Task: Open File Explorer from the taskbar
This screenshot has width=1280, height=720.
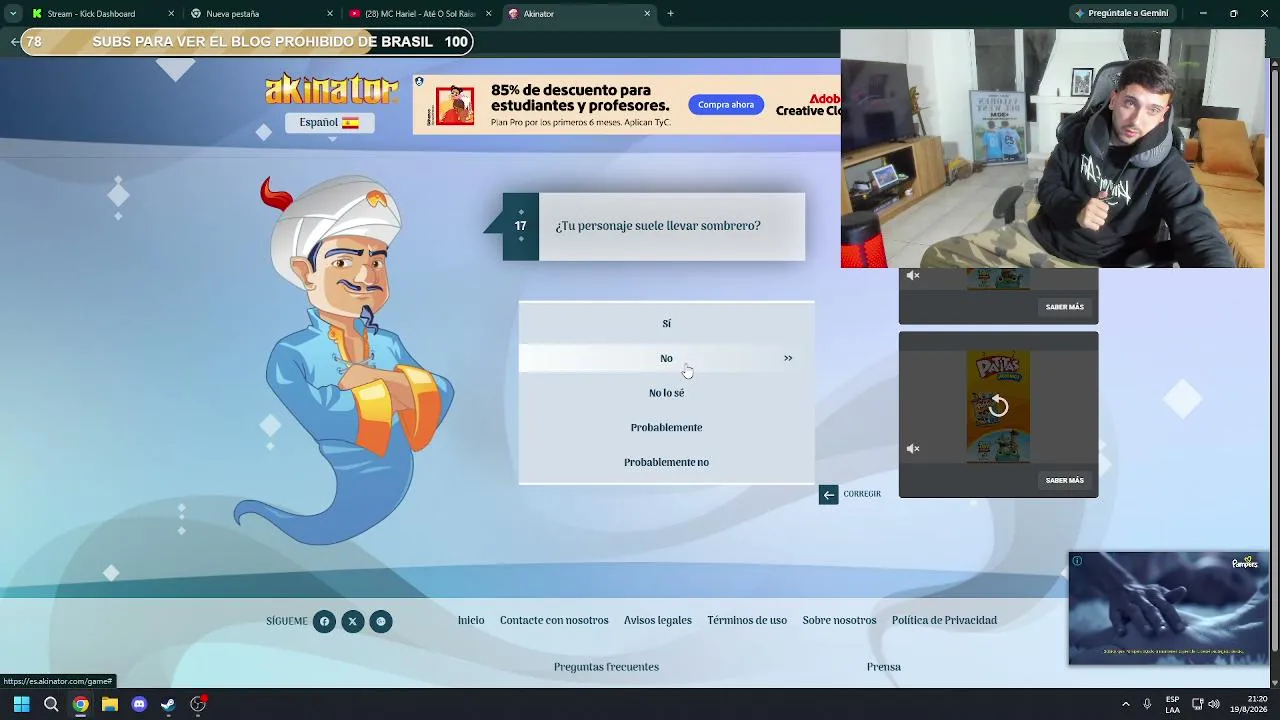Action: tap(110, 704)
